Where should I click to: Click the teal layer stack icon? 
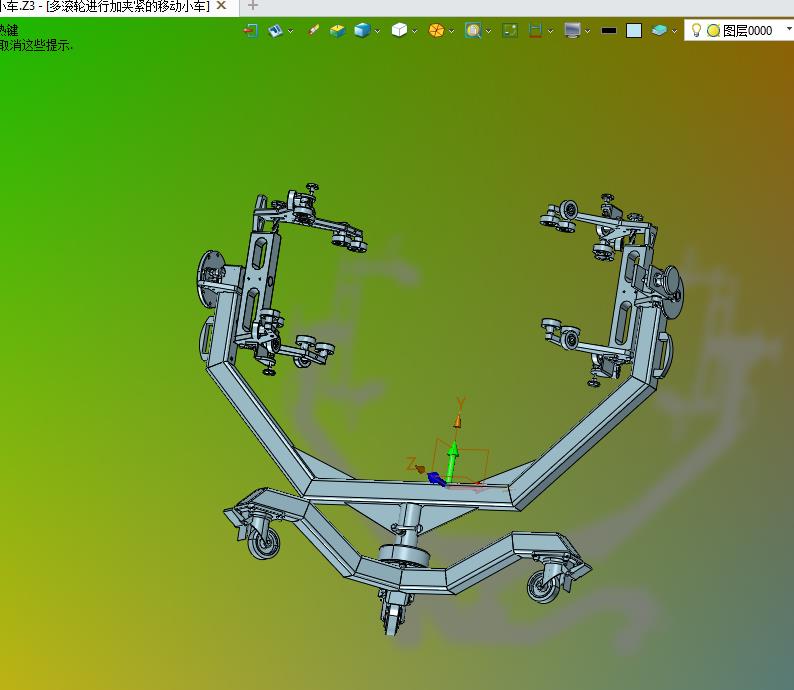[x=659, y=31]
